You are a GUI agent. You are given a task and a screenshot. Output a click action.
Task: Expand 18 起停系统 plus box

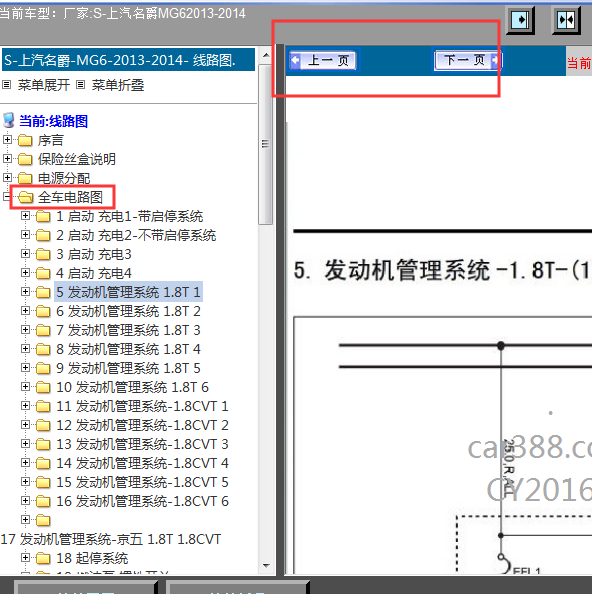coord(25,558)
